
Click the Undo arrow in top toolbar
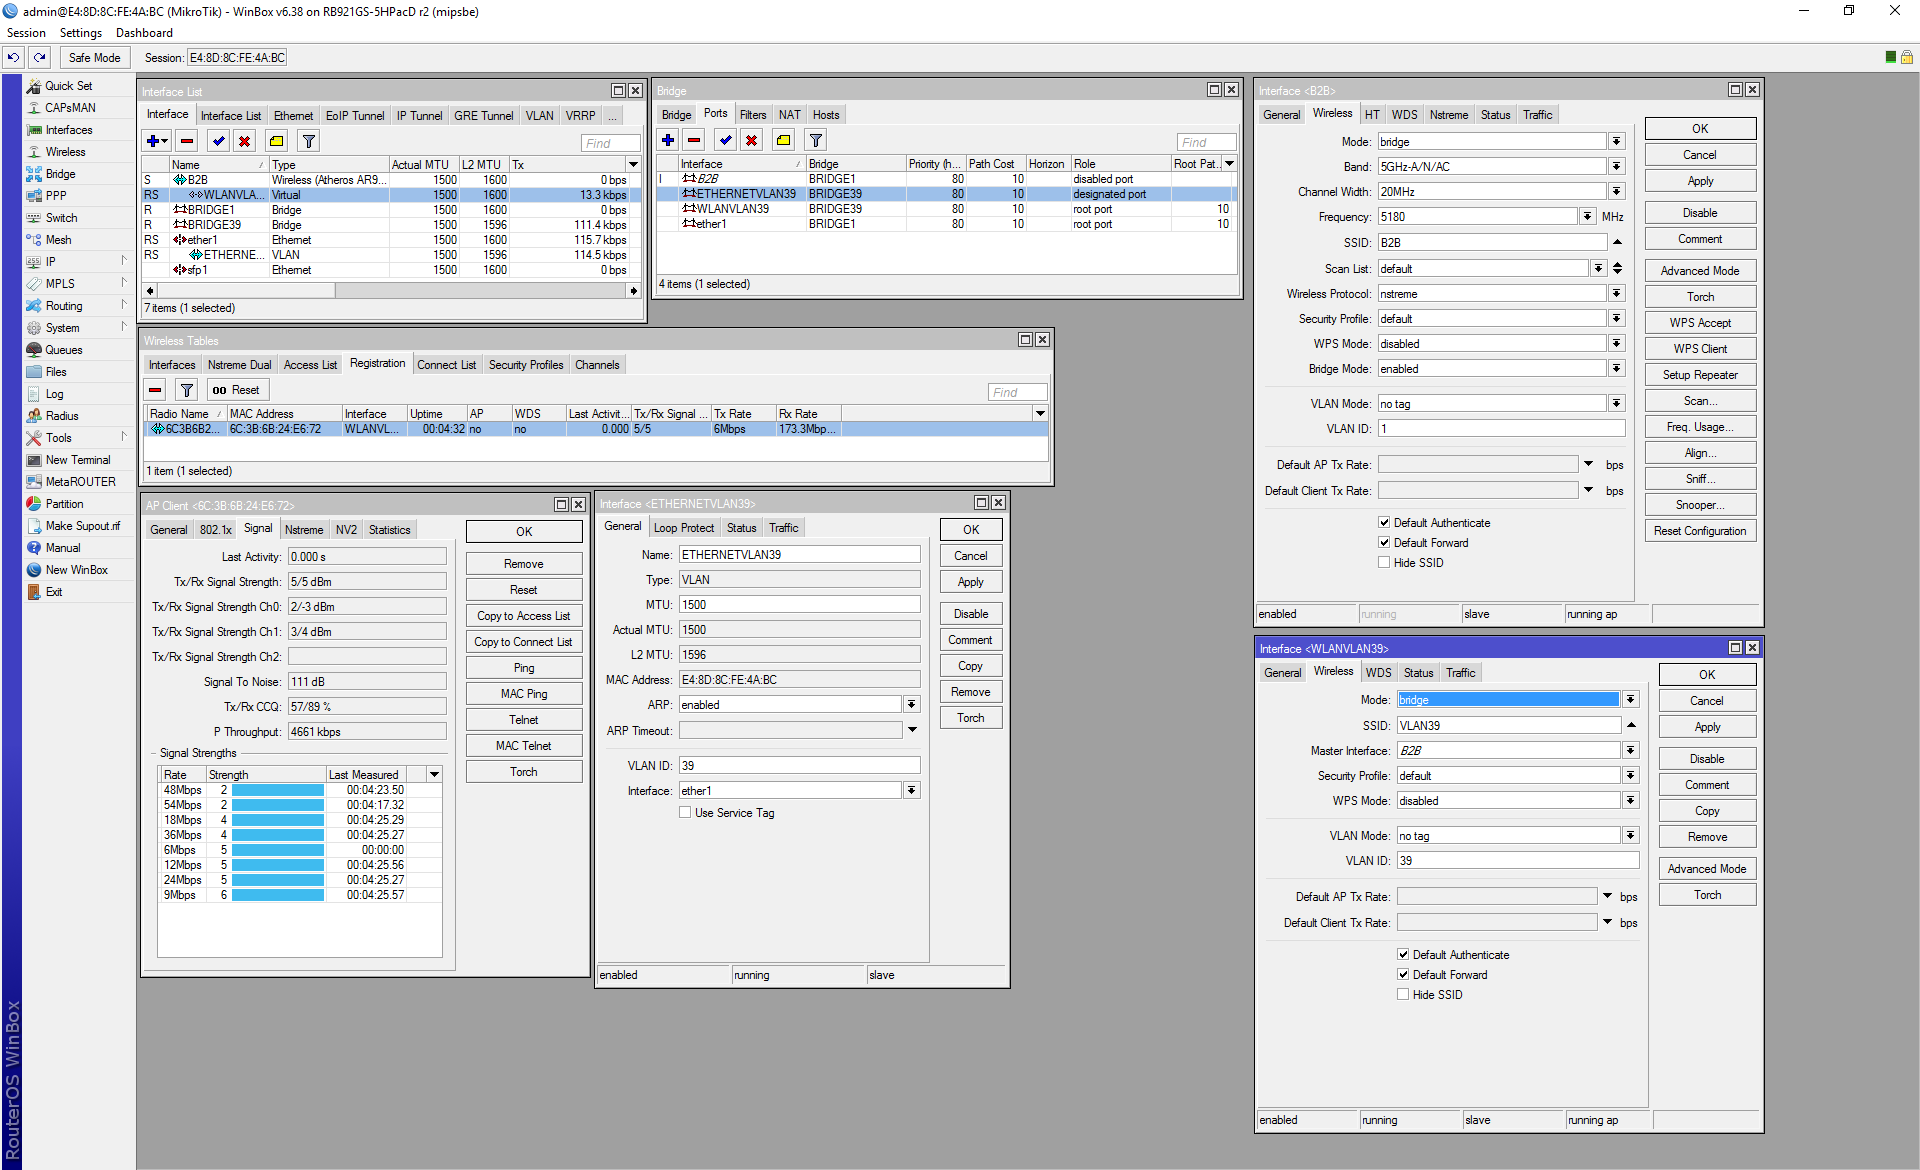point(13,58)
